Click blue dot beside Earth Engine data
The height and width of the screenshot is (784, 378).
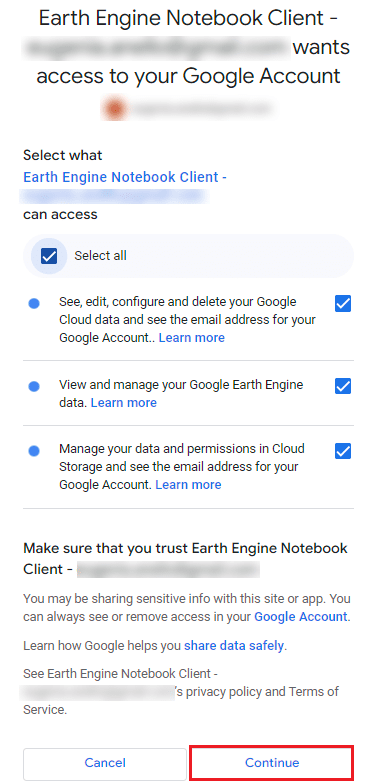34,386
